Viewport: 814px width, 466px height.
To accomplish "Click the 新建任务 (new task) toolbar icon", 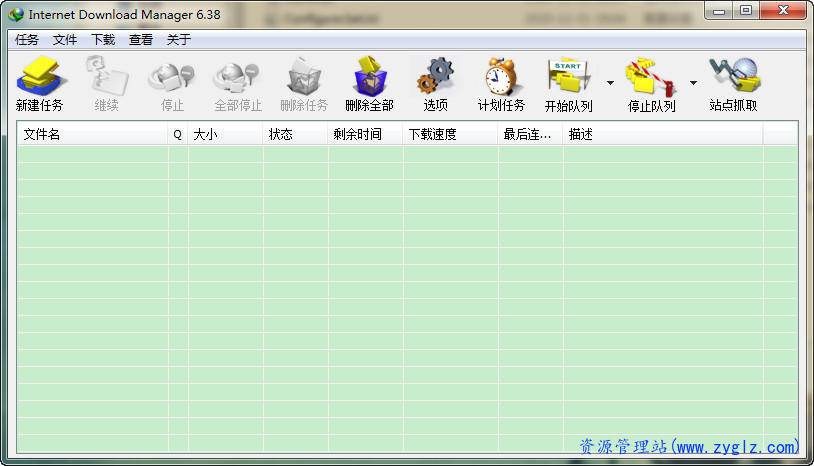I will point(39,84).
